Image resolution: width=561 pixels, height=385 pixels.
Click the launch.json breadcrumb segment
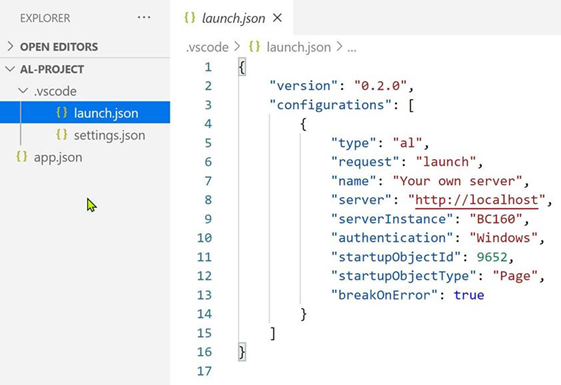299,47
